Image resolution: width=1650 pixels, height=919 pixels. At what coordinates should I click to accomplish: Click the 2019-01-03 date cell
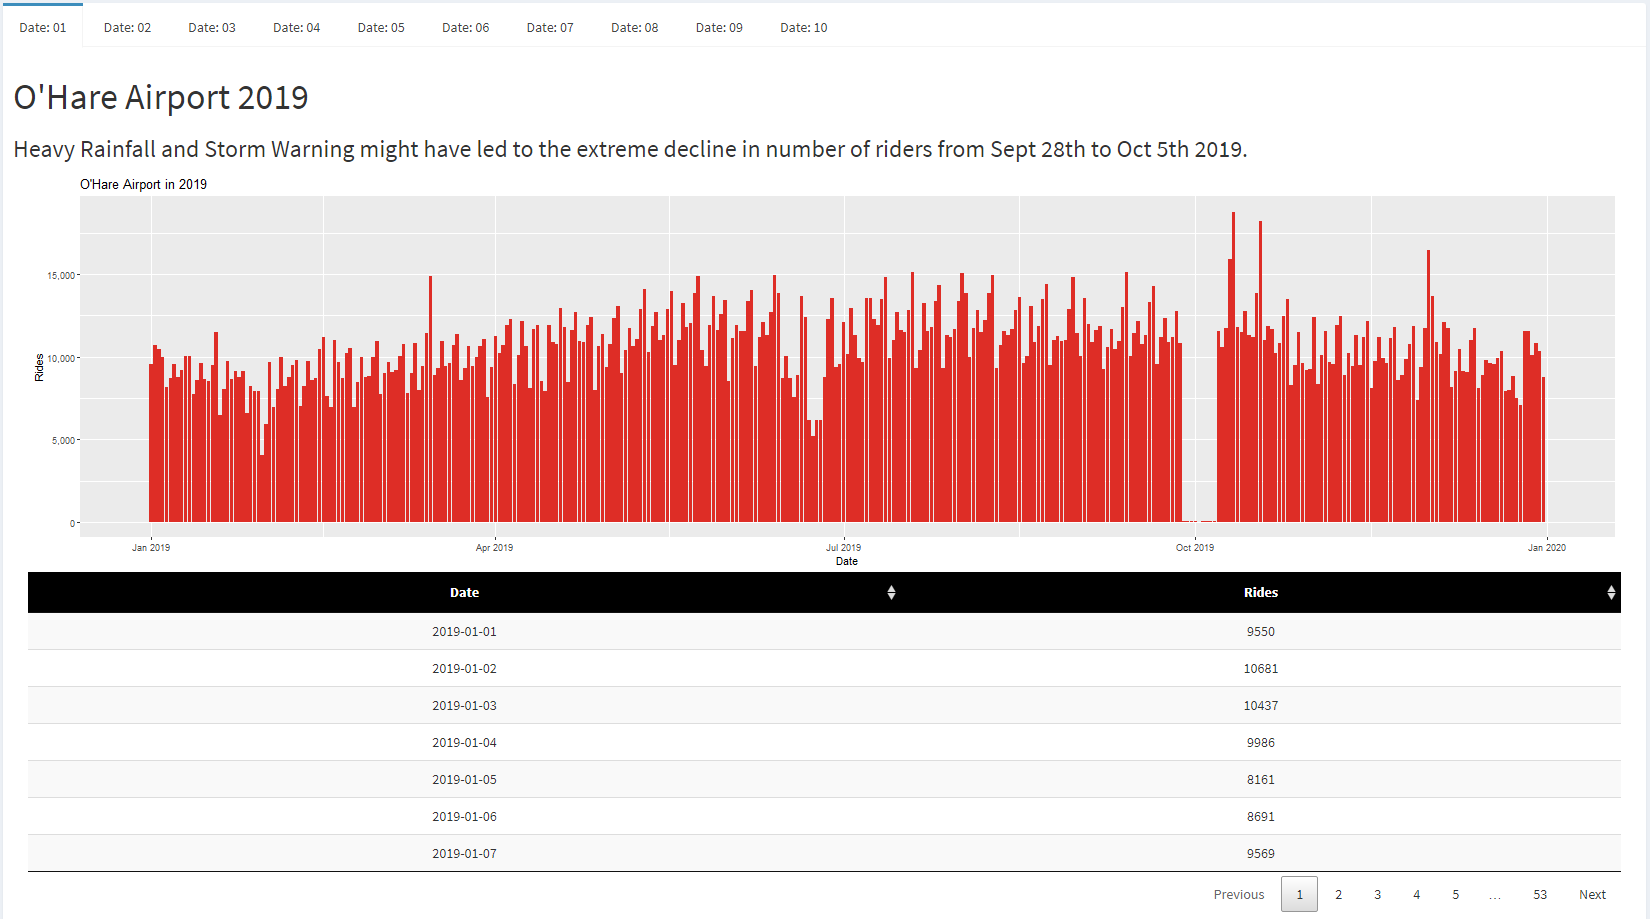point(464,706)
